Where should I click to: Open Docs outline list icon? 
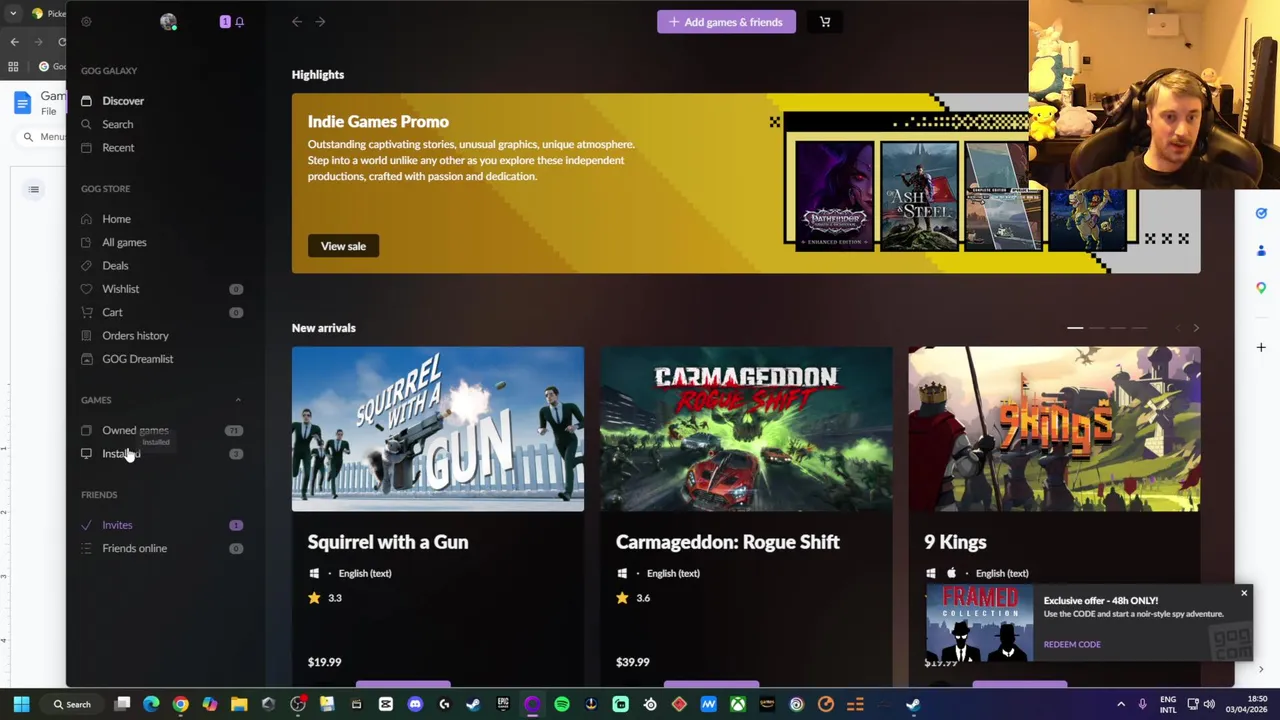pyautogui.click(x=34, y=190)
